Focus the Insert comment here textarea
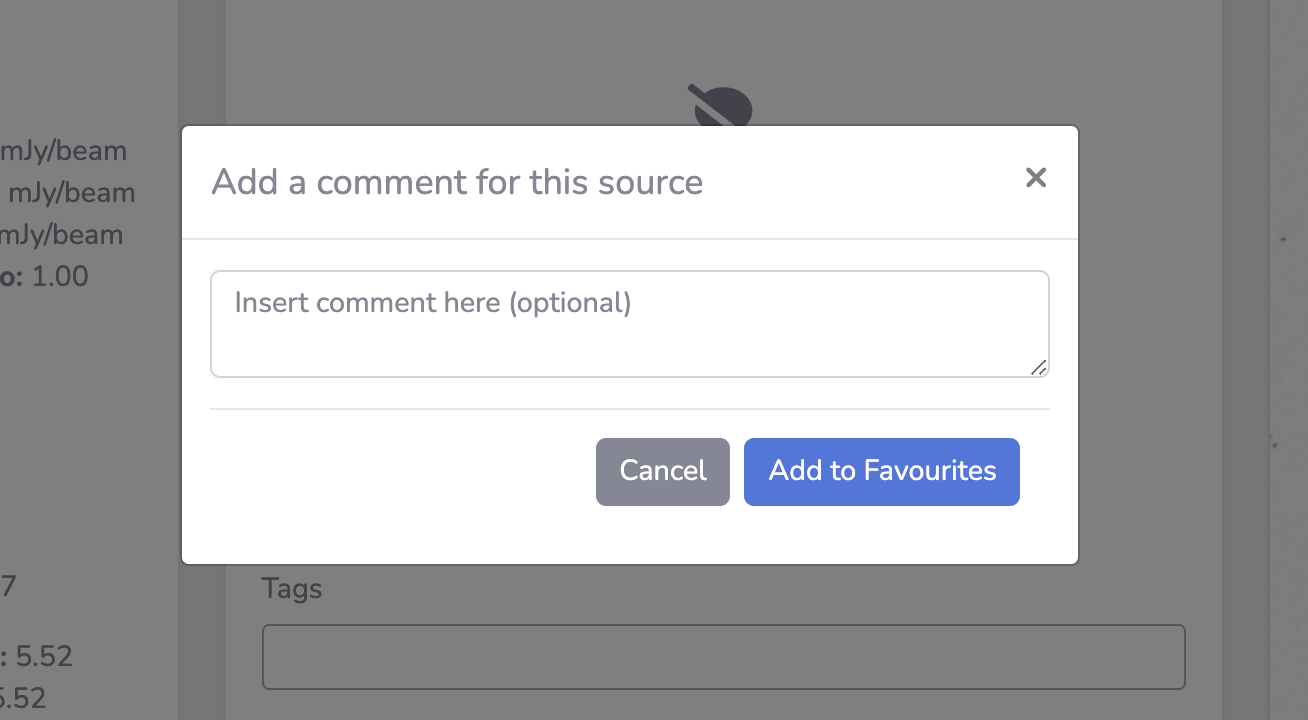Viewport: 1308px width, 720px height. (x=630, y=324)
